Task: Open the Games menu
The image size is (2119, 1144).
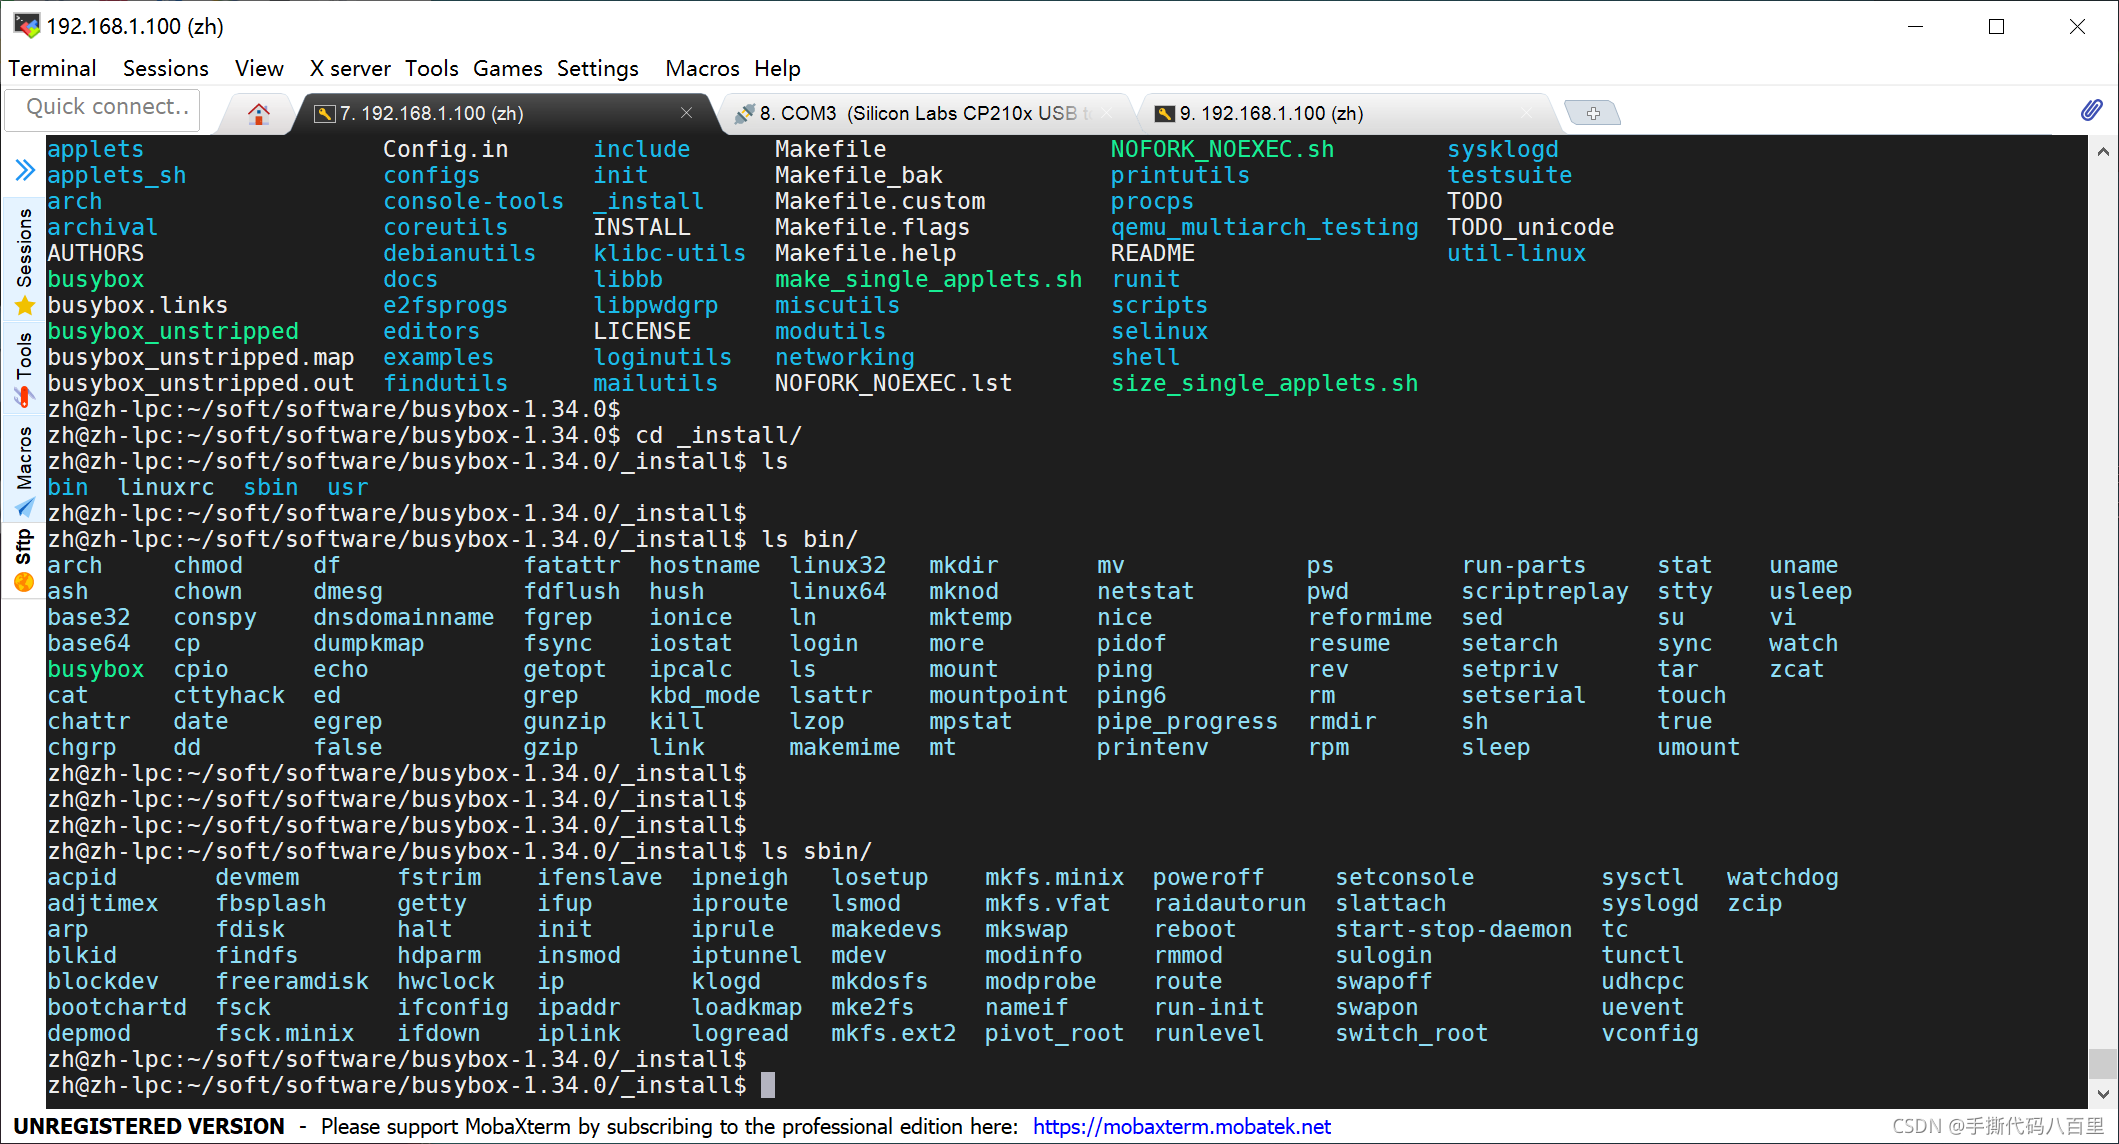Action: 507,68
